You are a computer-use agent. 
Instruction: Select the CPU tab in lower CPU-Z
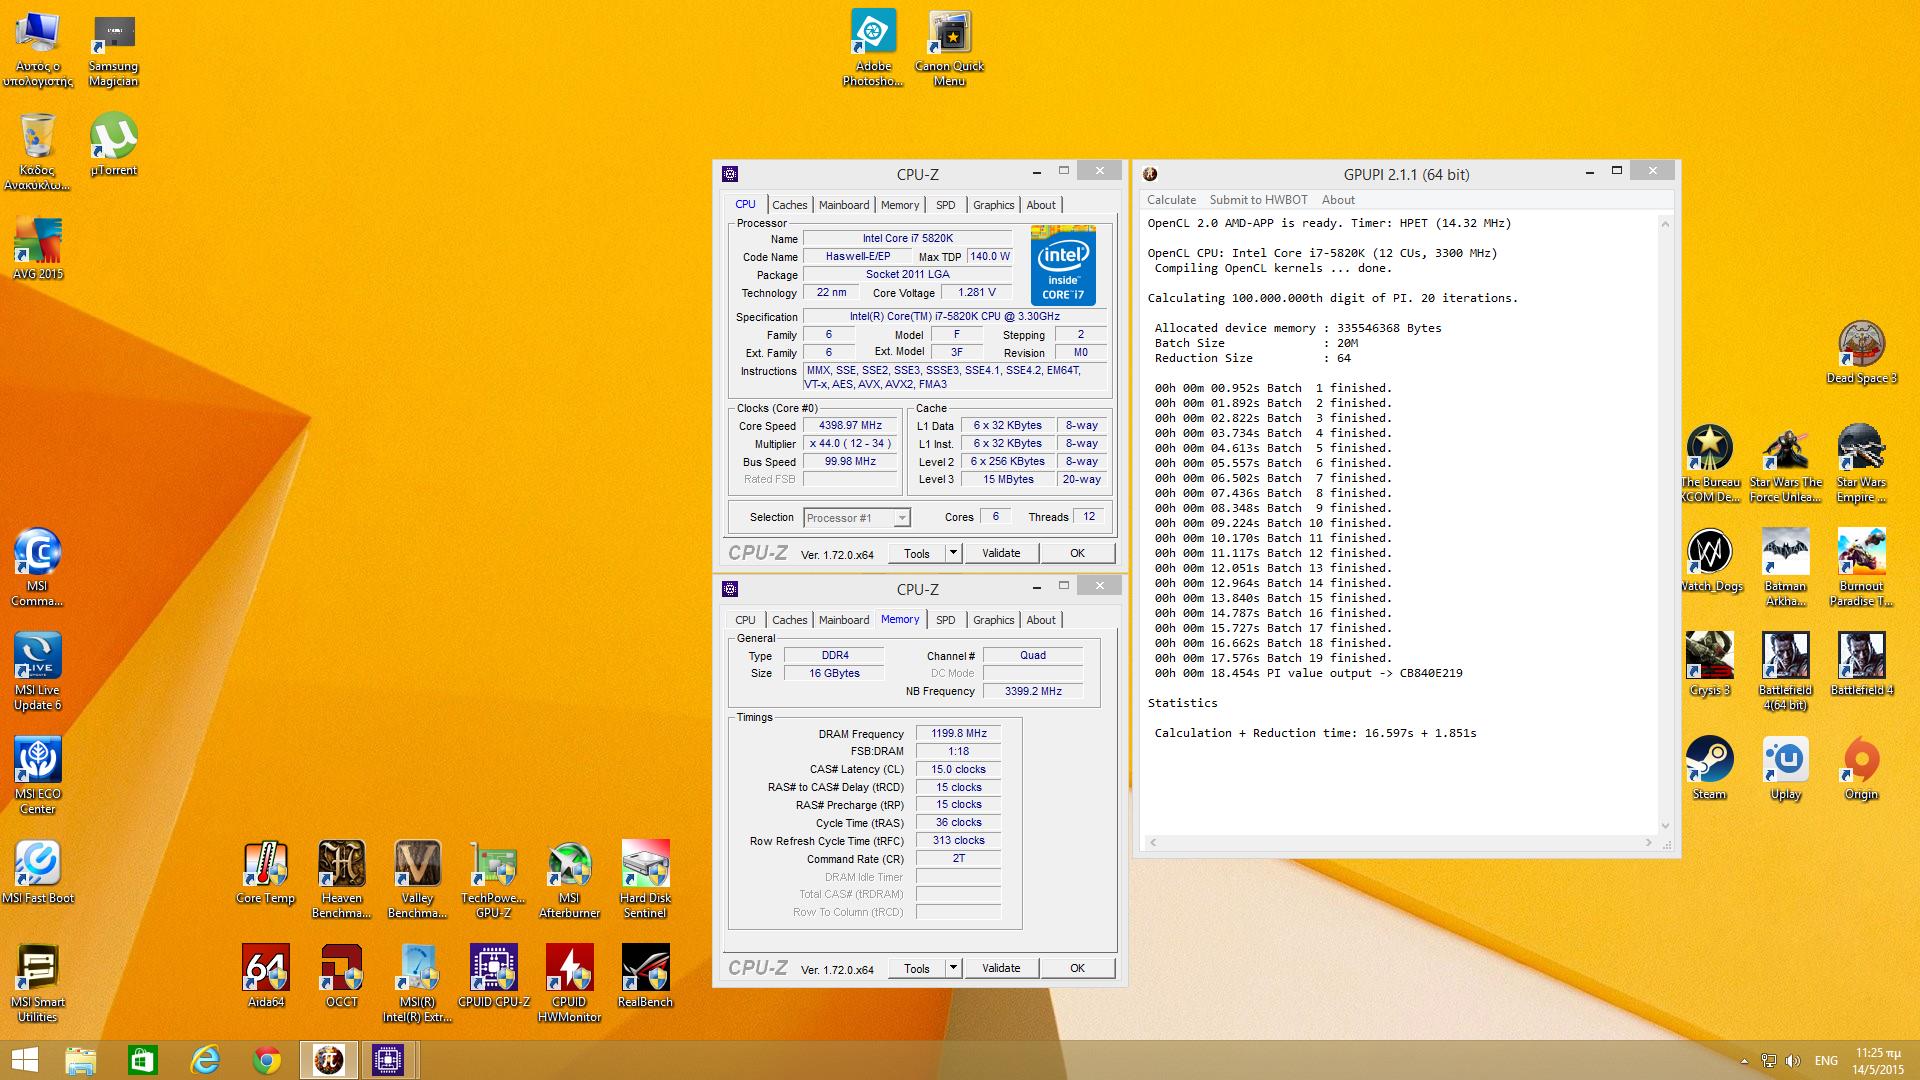(x=745, y=620)
